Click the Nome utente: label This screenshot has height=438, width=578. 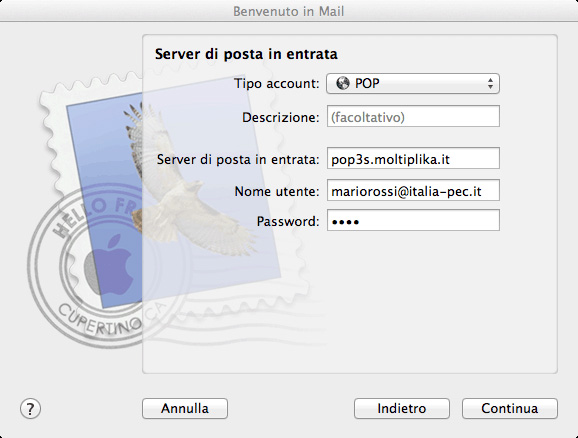click(277, 191)
